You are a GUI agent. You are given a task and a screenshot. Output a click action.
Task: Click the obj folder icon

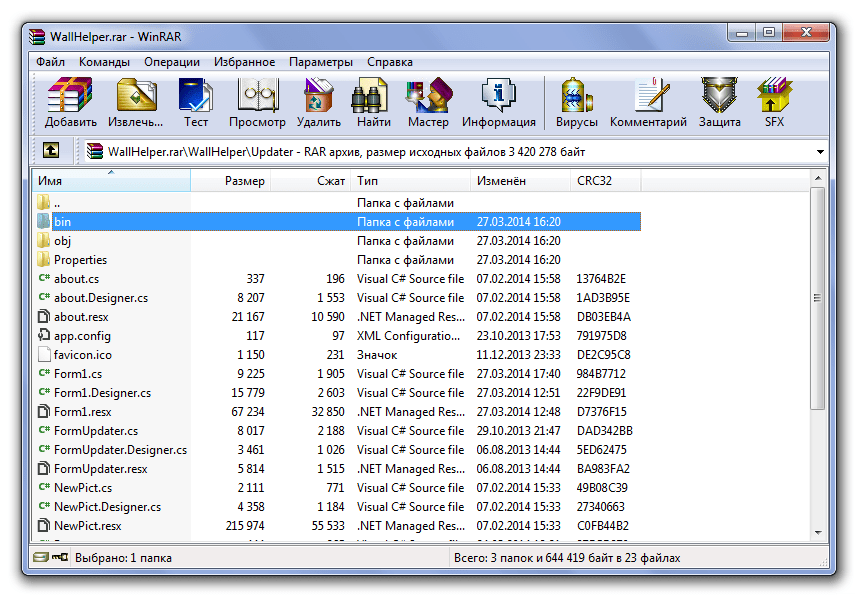(44, 240)
